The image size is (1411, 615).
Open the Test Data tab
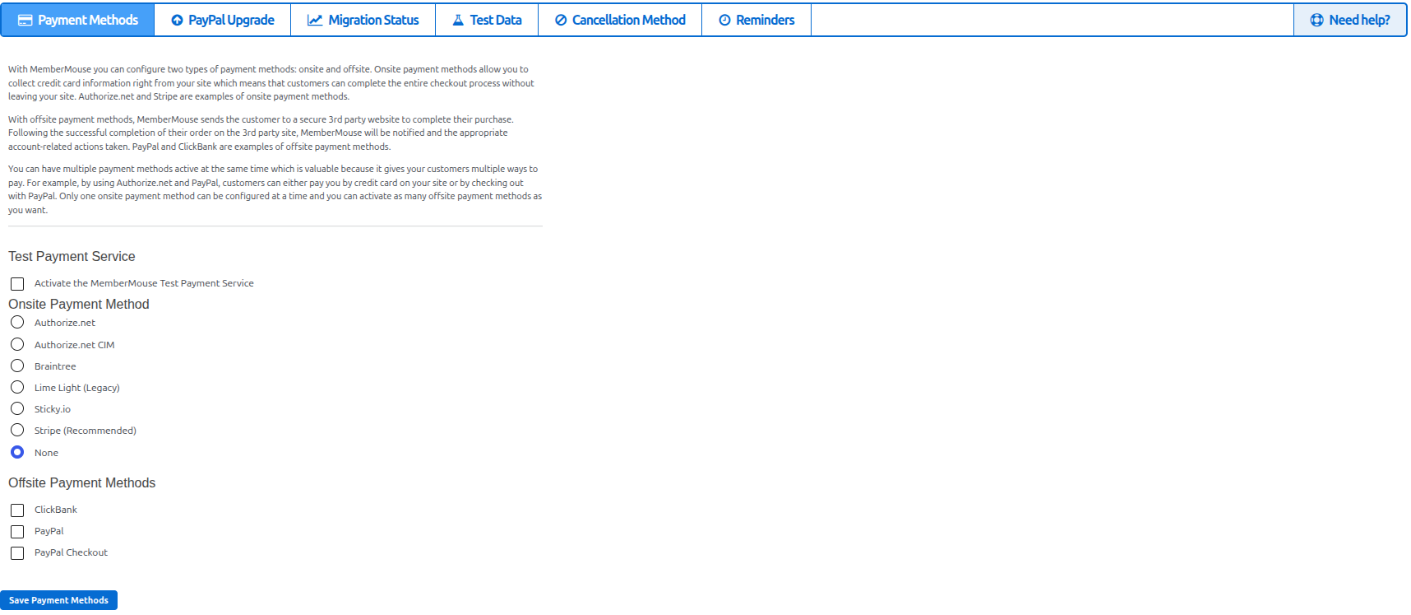487,20
